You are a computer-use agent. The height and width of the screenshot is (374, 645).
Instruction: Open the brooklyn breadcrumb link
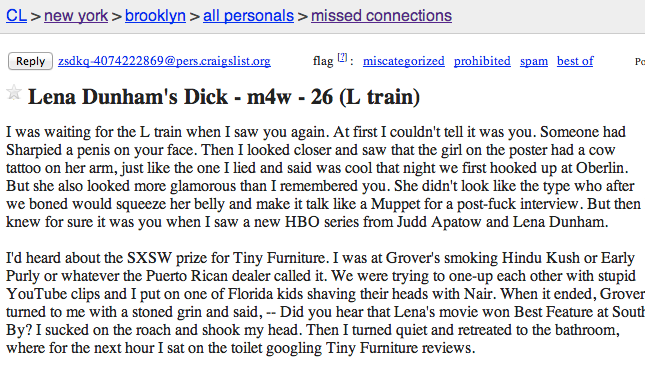pos(155,16)
